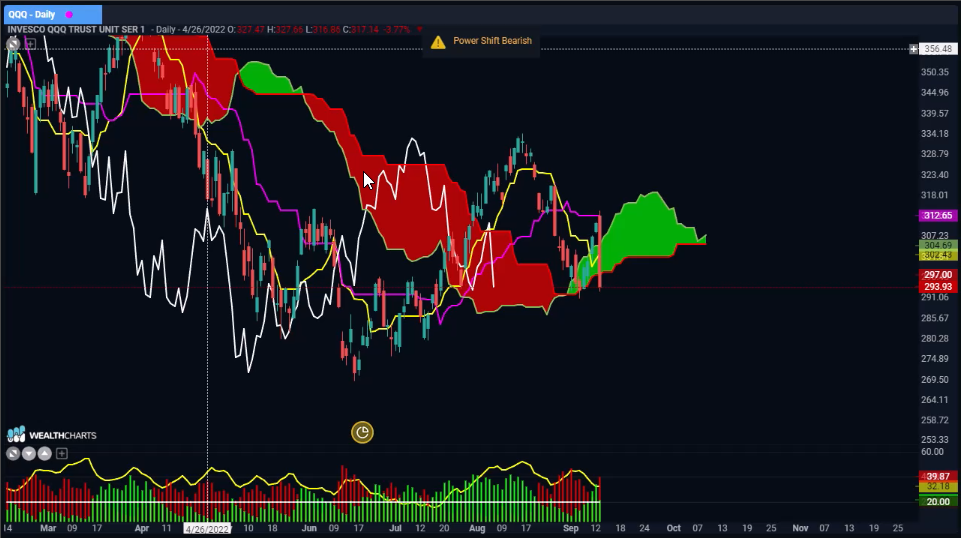
Task: Click the 20.00 indicator level tag
Action: point(937,502)
